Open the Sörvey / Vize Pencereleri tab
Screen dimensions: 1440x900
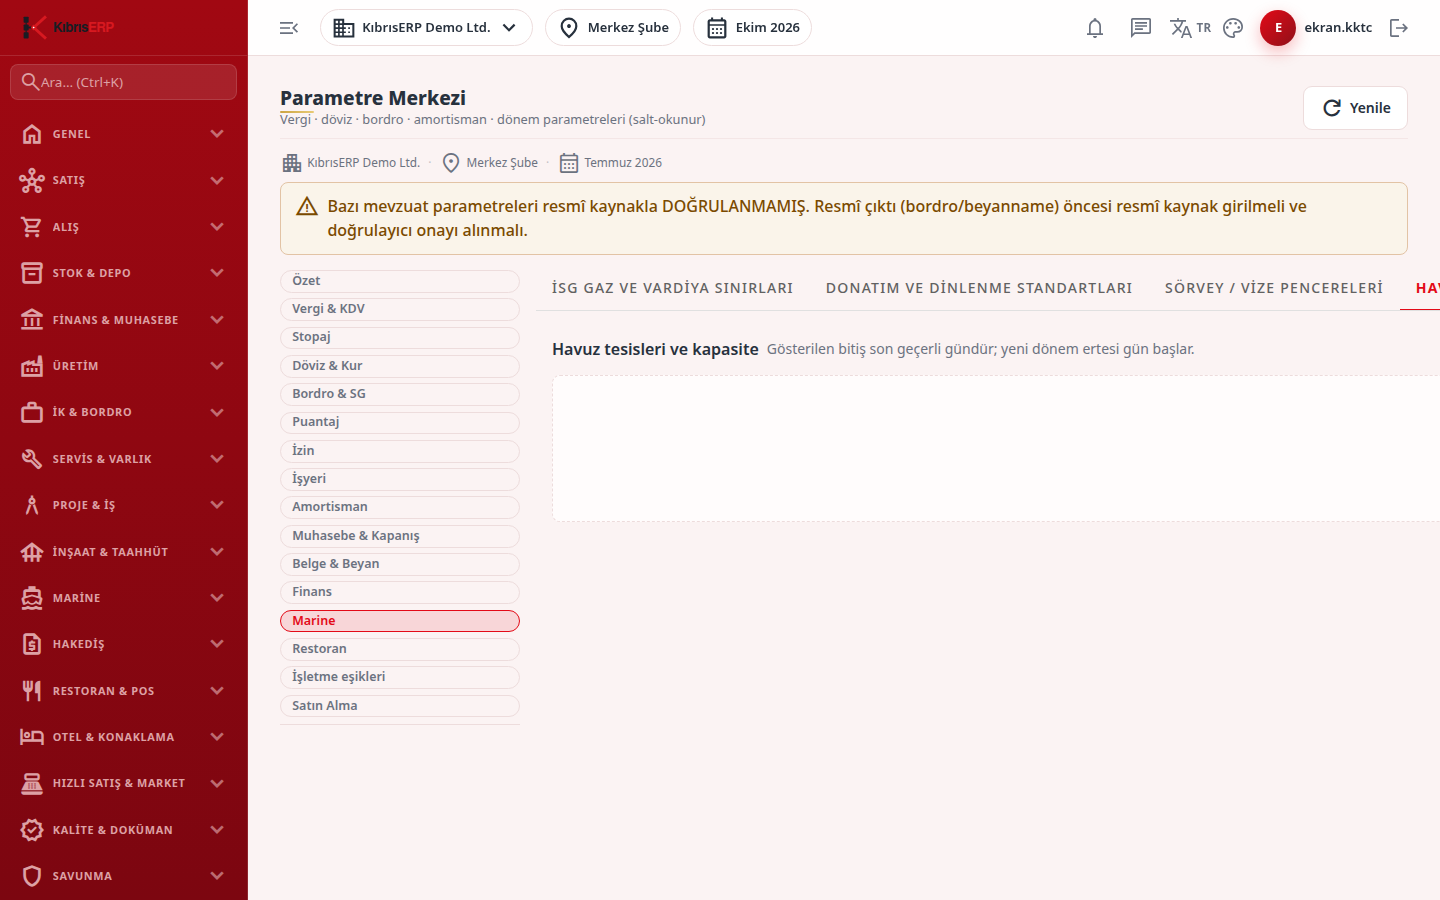1274,288
